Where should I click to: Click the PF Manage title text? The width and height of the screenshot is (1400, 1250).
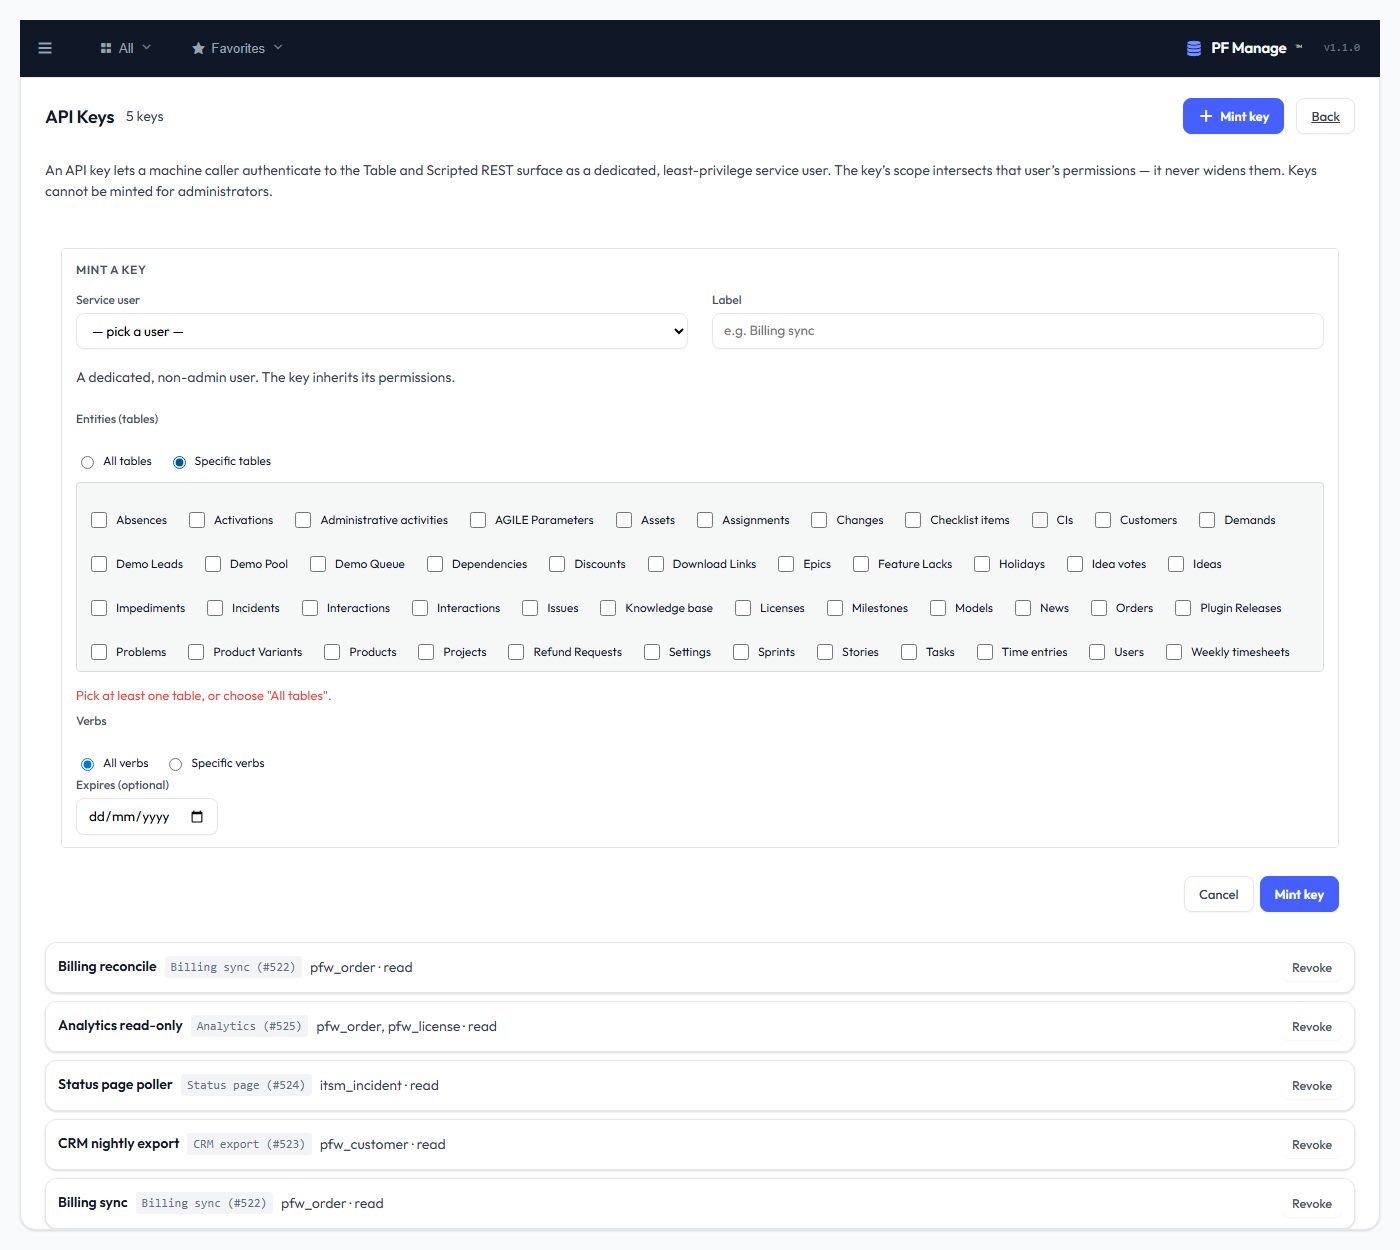(1249, 48)
